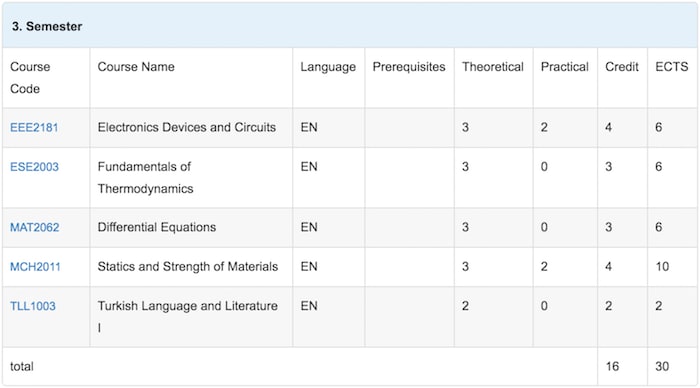Image resolution: width=700 pixels, height=388 pixels.
Task: Open the ESE2003 course link
Action: point(34,167)
